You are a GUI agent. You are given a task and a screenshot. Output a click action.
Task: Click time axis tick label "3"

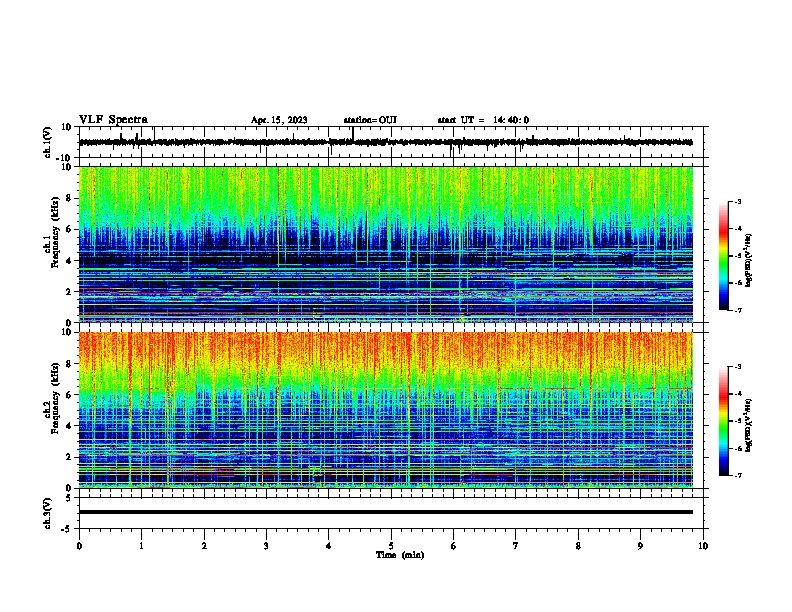266,546
